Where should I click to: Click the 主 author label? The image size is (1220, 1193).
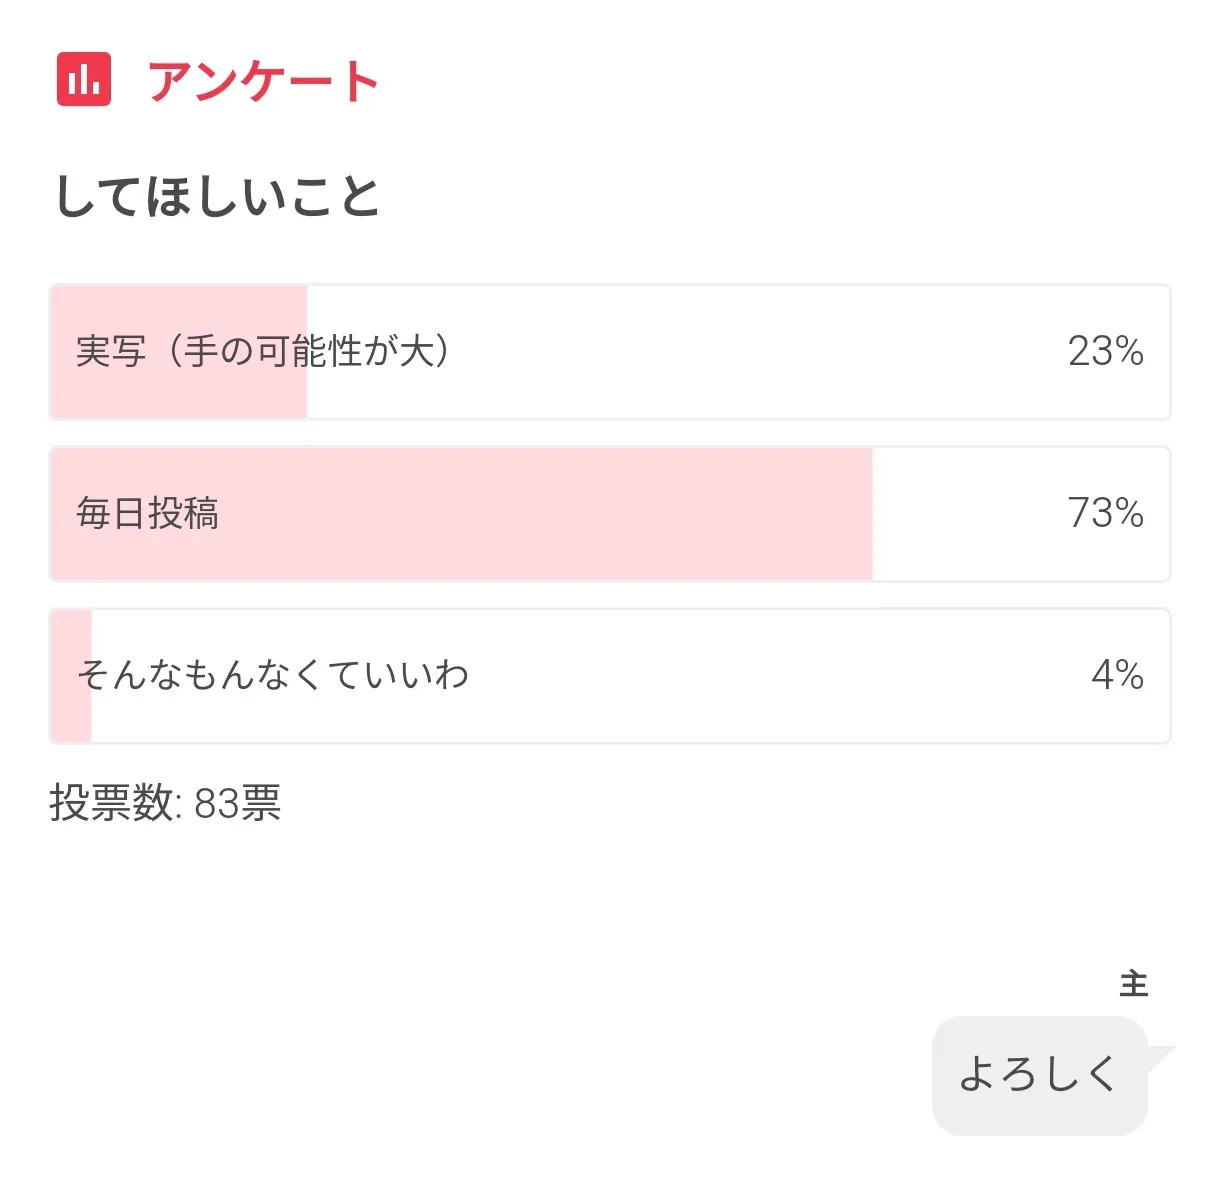[x=1133, y=984]
